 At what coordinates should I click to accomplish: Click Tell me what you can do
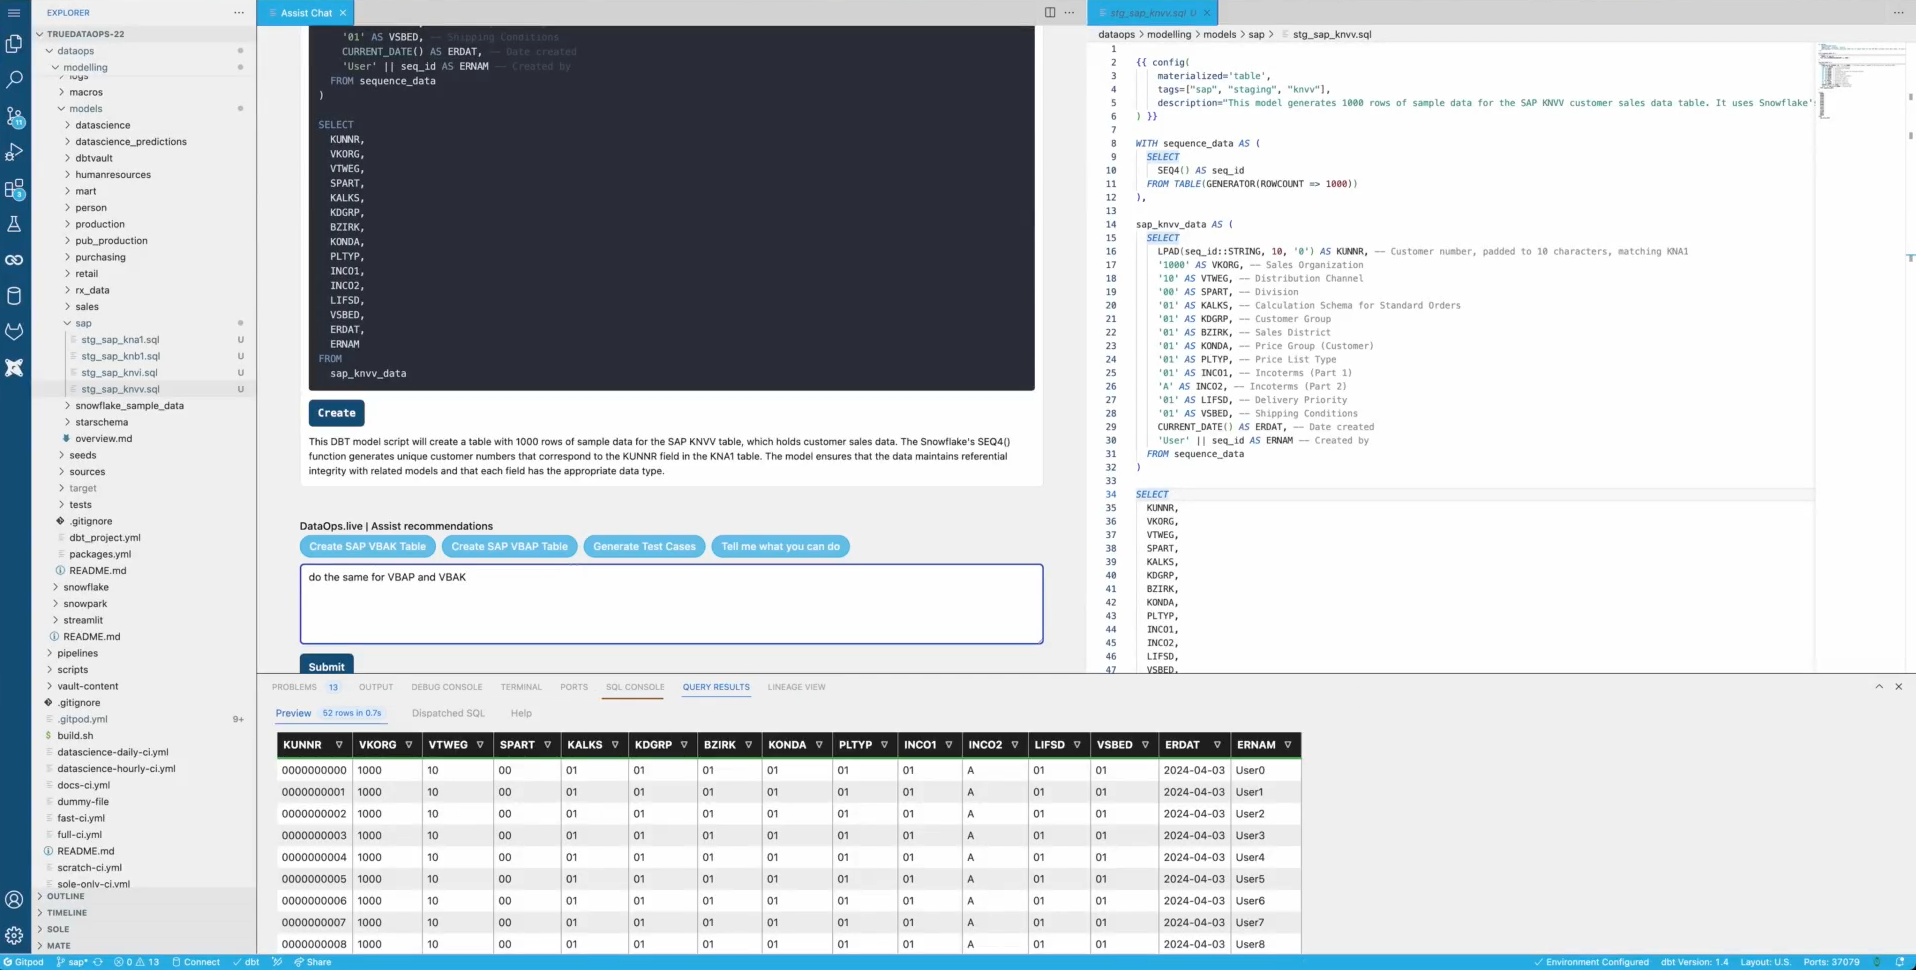tap(780, 547)
